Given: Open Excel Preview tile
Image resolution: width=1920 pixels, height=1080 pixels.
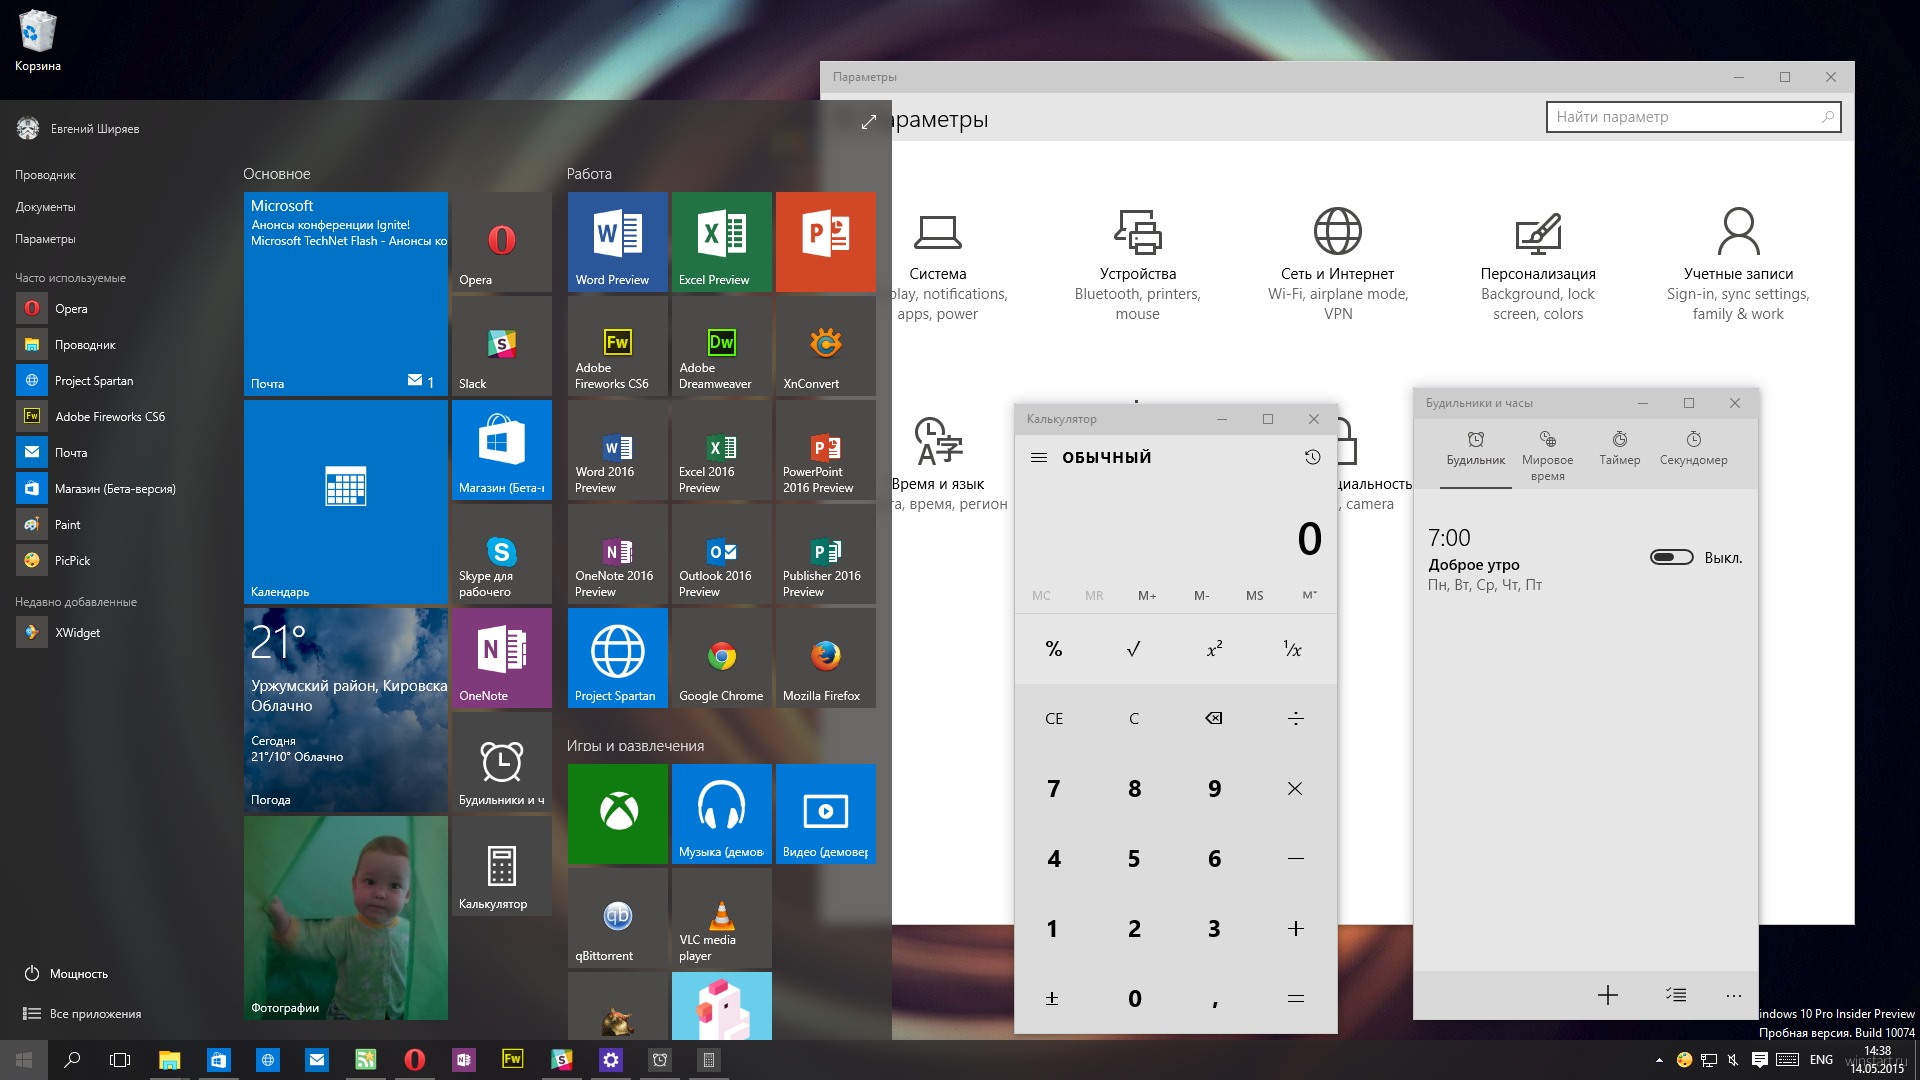Looking at the screenshot, I should pyautogui.click(x=721, y=242).
